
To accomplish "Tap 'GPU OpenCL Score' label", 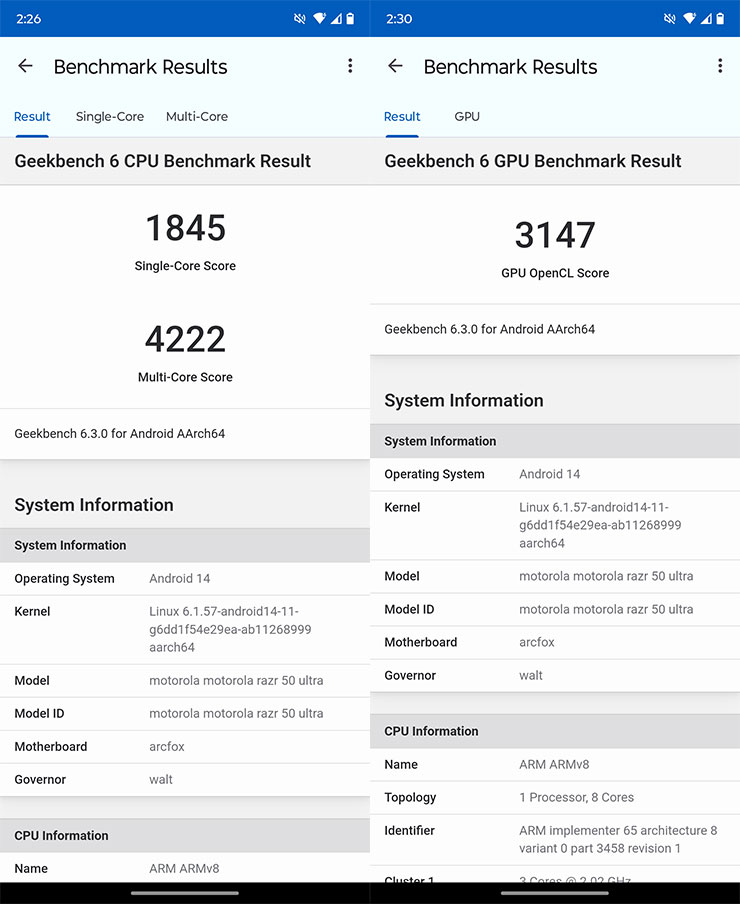I will pos(555,273).
